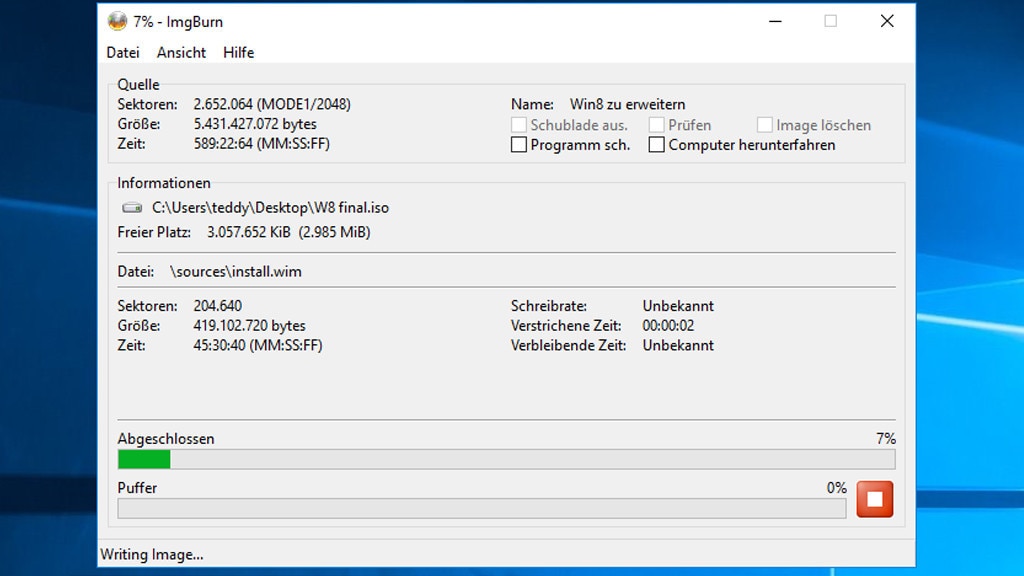Open the Ansicht menu
The image size is (1024, 576).
[x=181, y=52]
